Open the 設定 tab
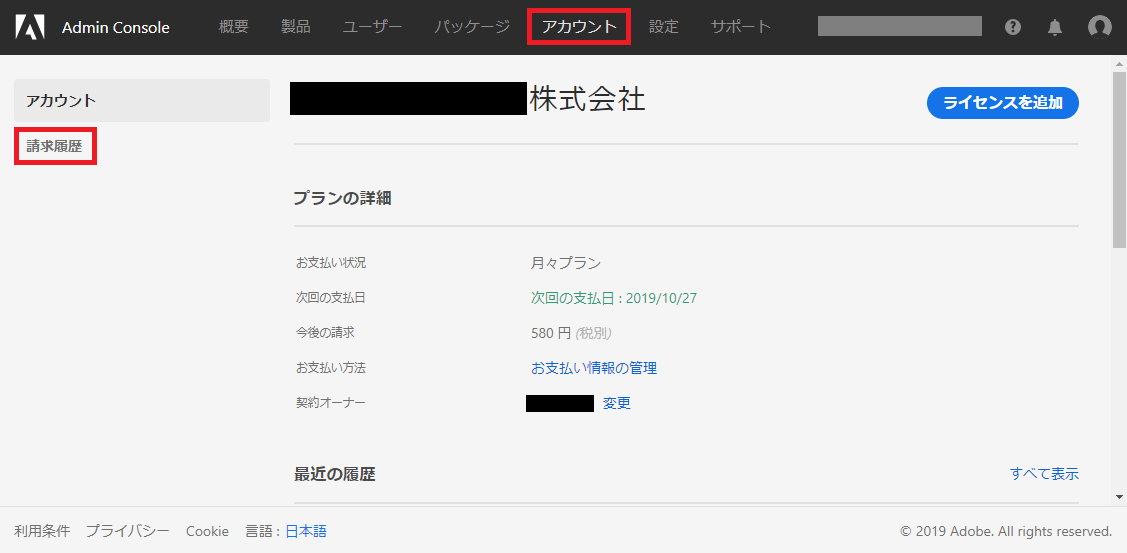 coord(663,27)
